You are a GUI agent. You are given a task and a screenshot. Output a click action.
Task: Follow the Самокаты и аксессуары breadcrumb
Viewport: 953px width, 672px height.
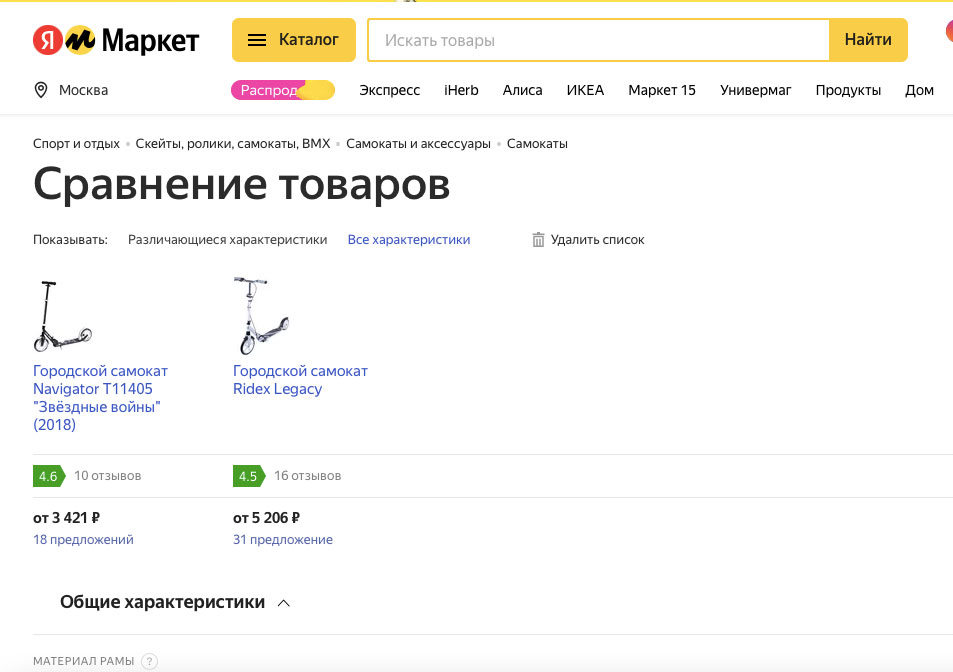click(x=418, y=144)
